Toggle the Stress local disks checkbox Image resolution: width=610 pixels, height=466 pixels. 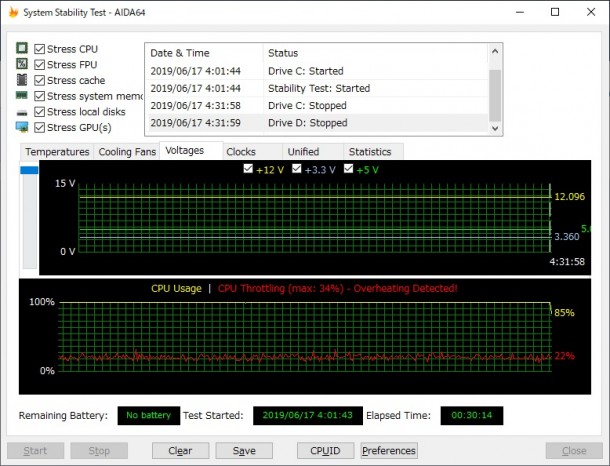pos(40,112)
